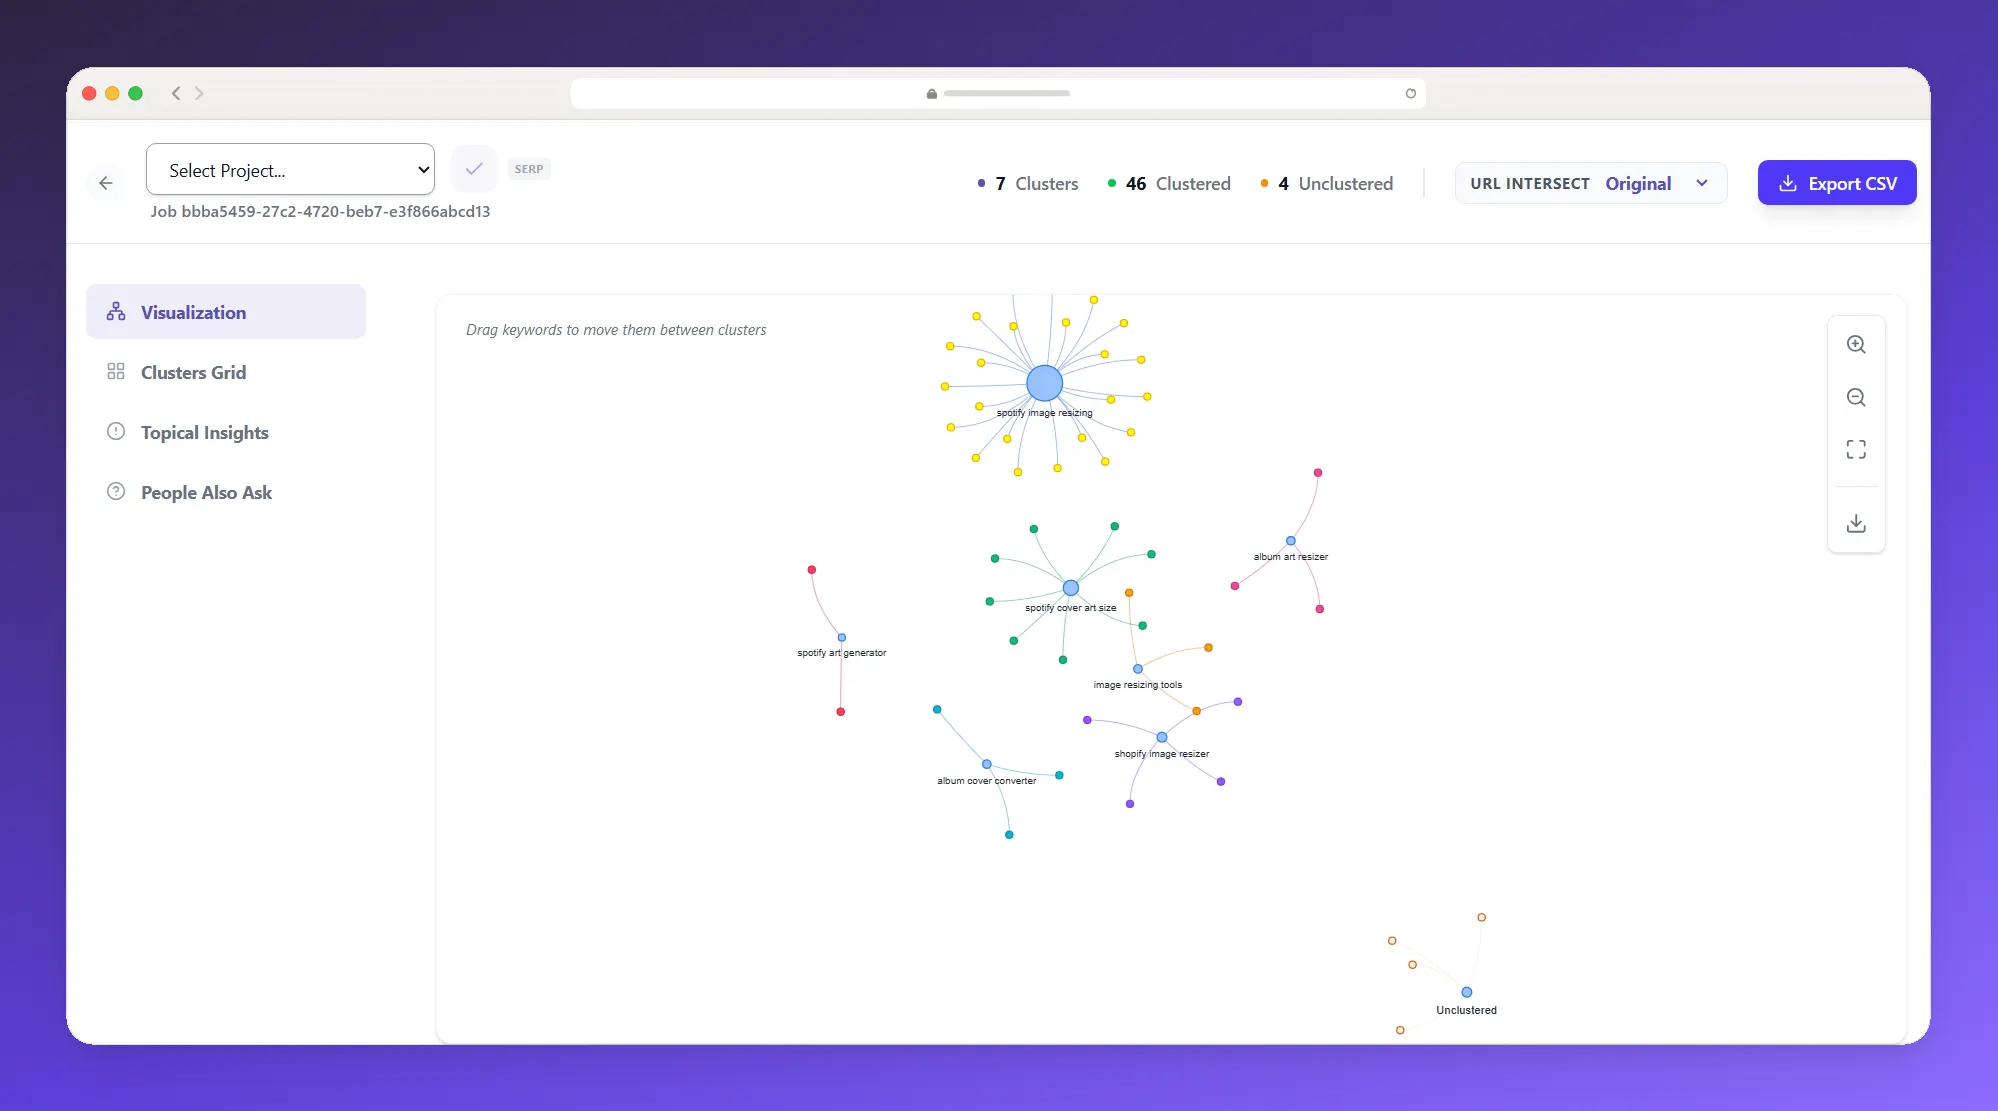This screenshot has width=1998, height=1111.
Task: Open Topical Insights section
Action: [x=226, y=432]
